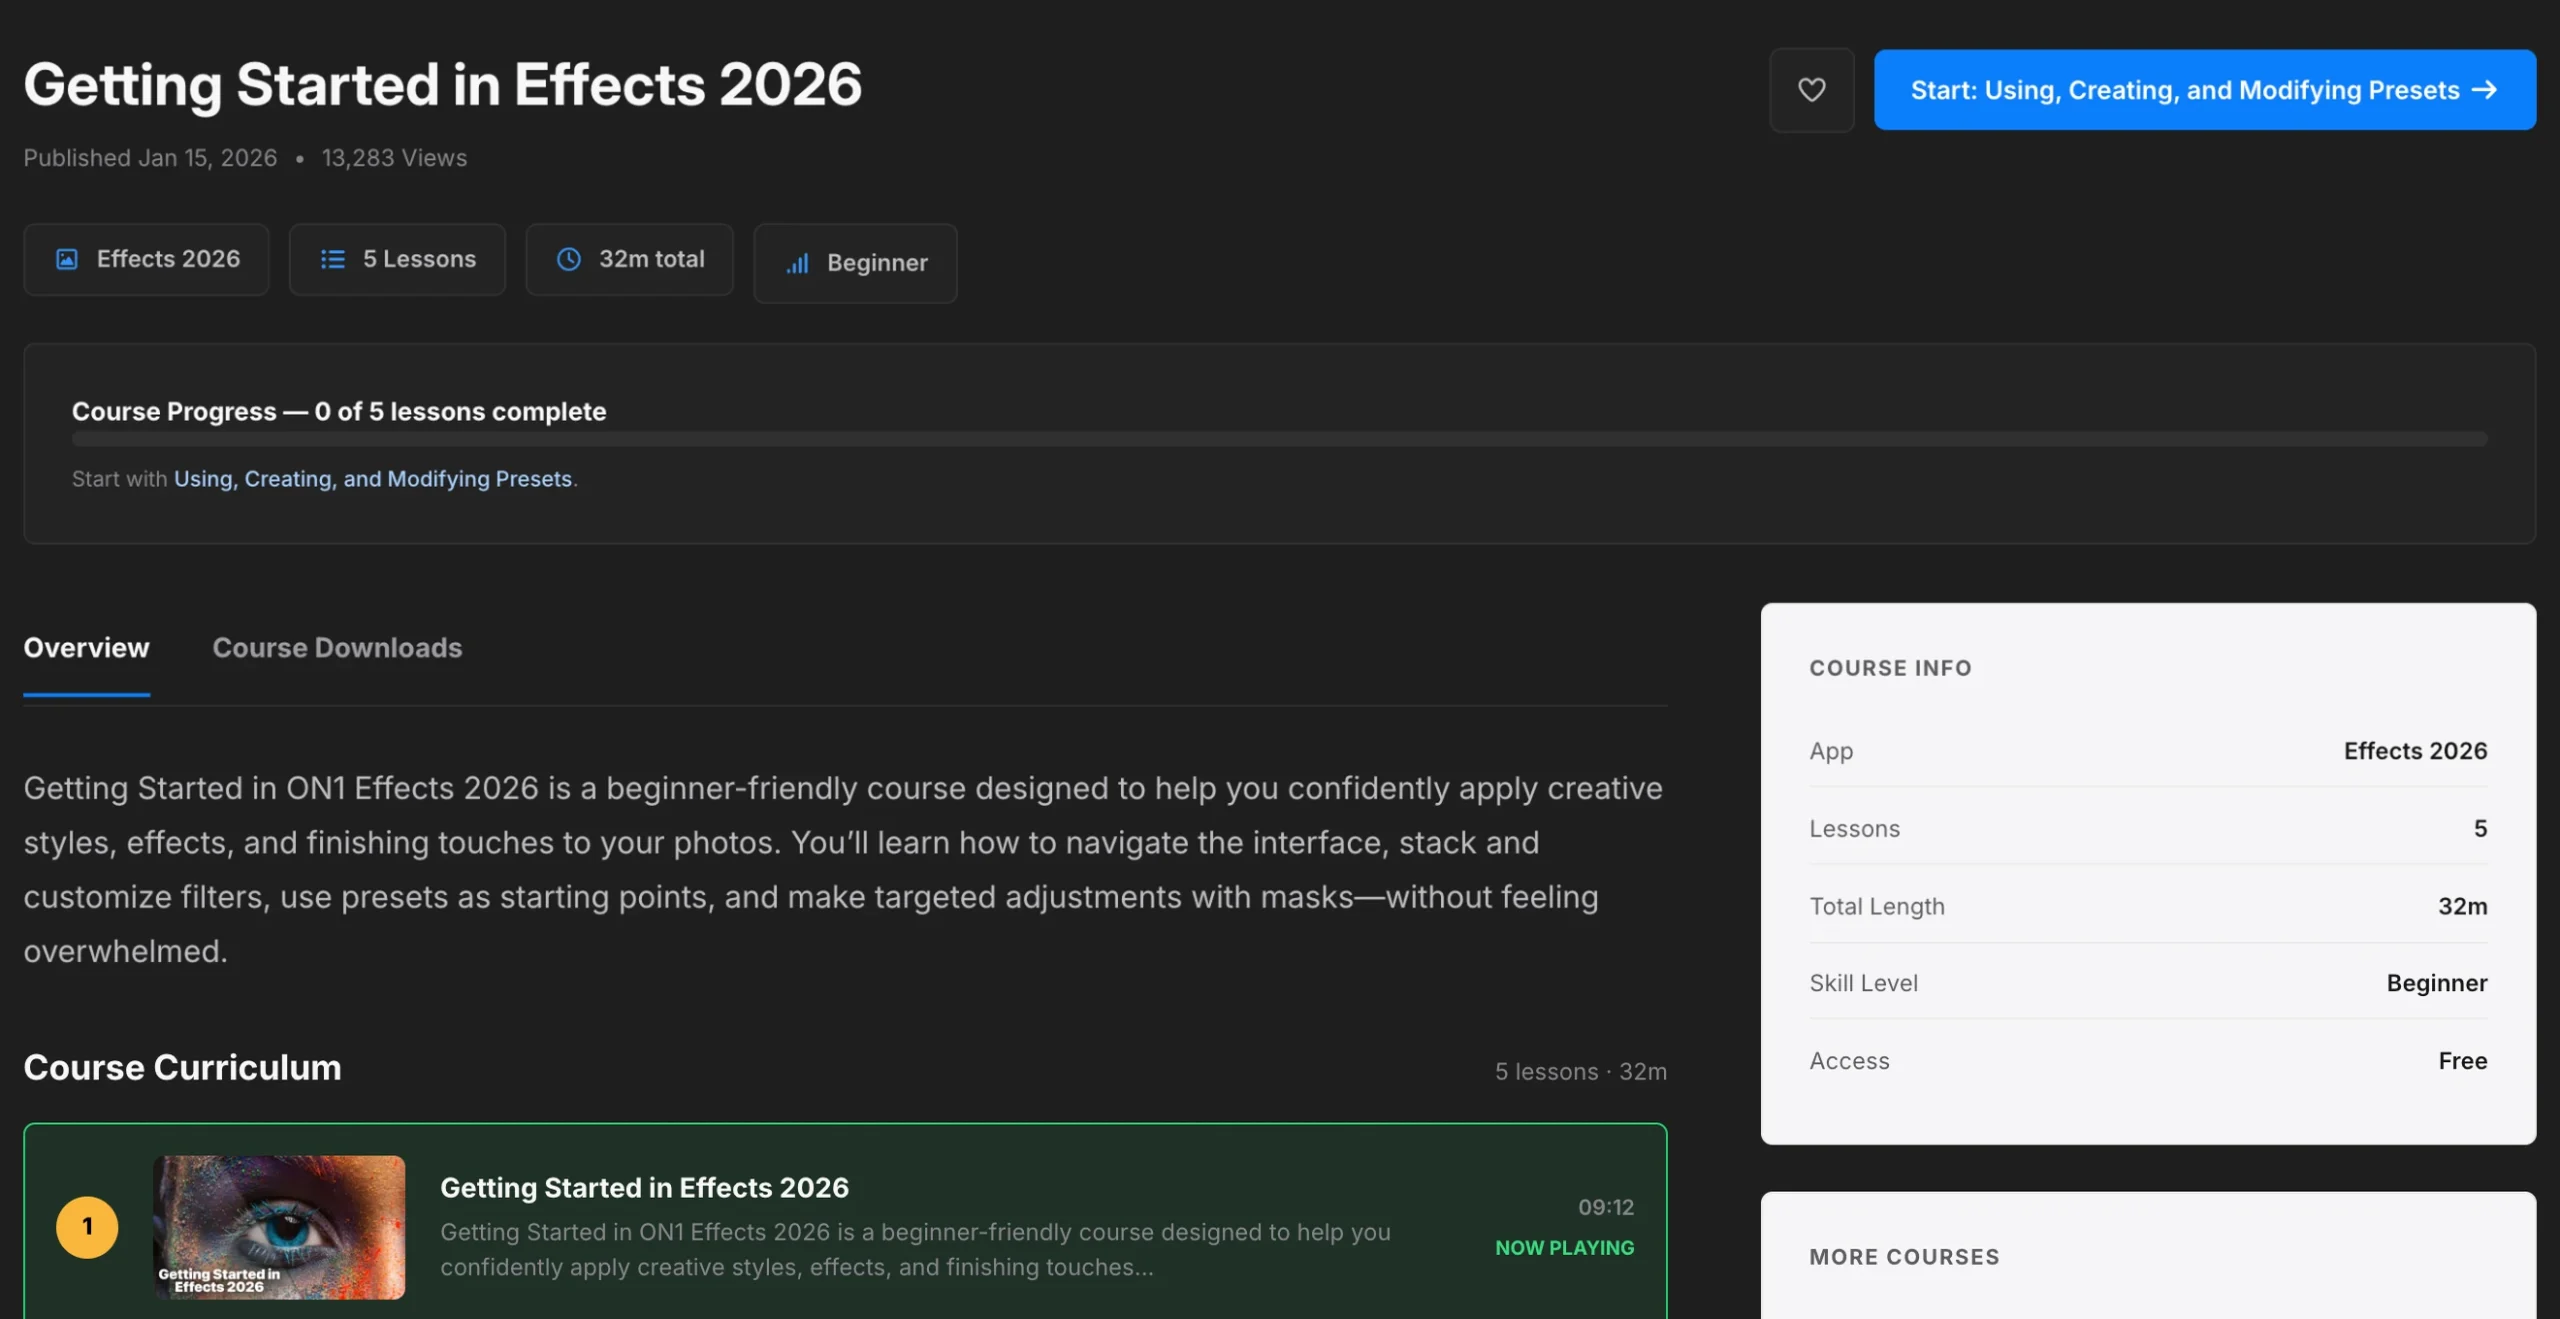Click the Total Length value '32m'
2560x1319 pixels.
coord(2462,906)
